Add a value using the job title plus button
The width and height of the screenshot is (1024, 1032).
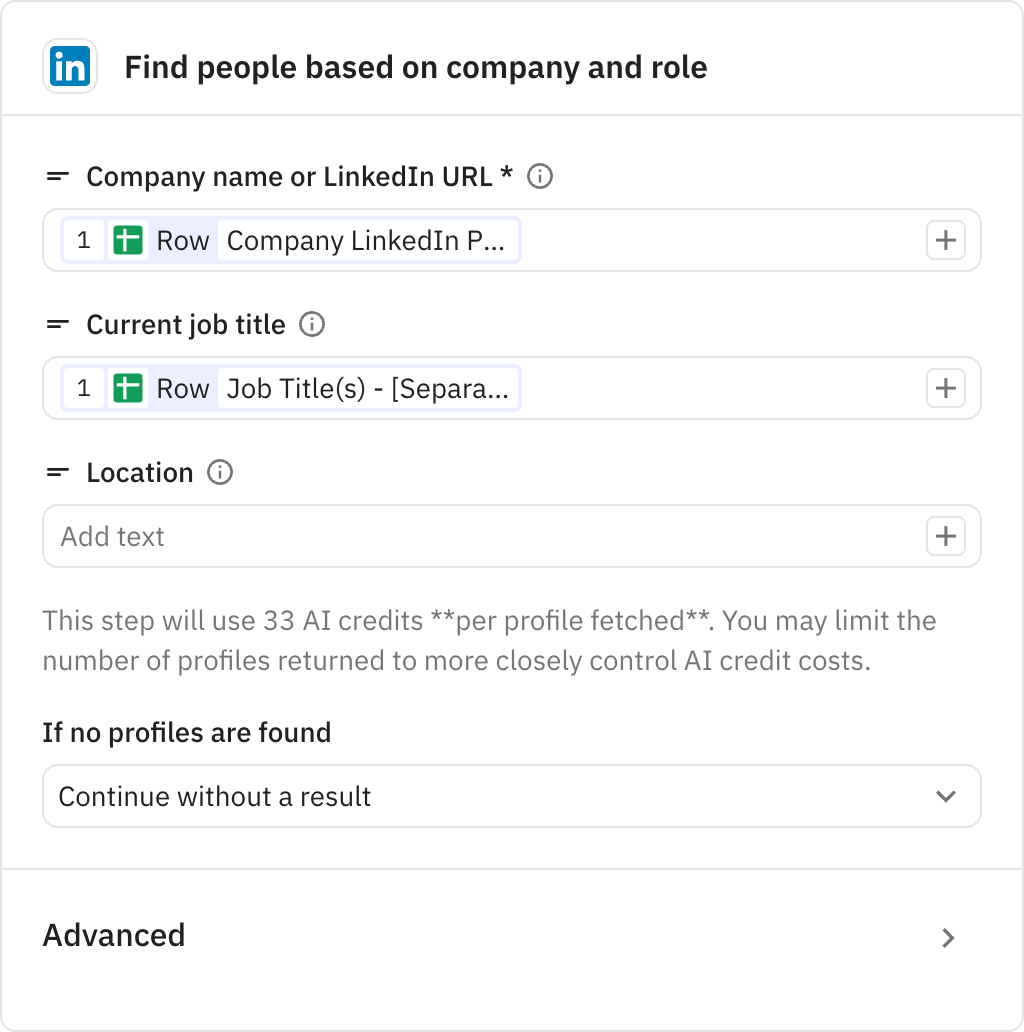click(x=945, y=388)
